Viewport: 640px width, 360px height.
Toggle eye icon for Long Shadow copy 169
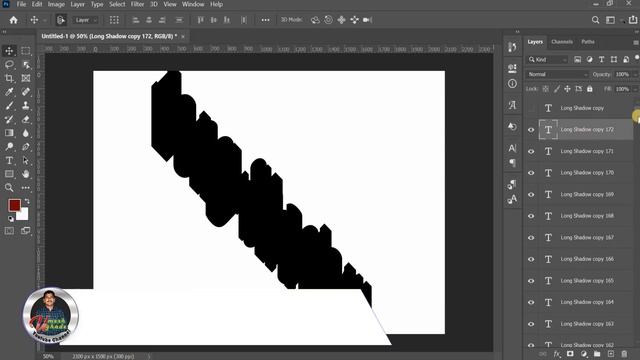pos(531,195)
